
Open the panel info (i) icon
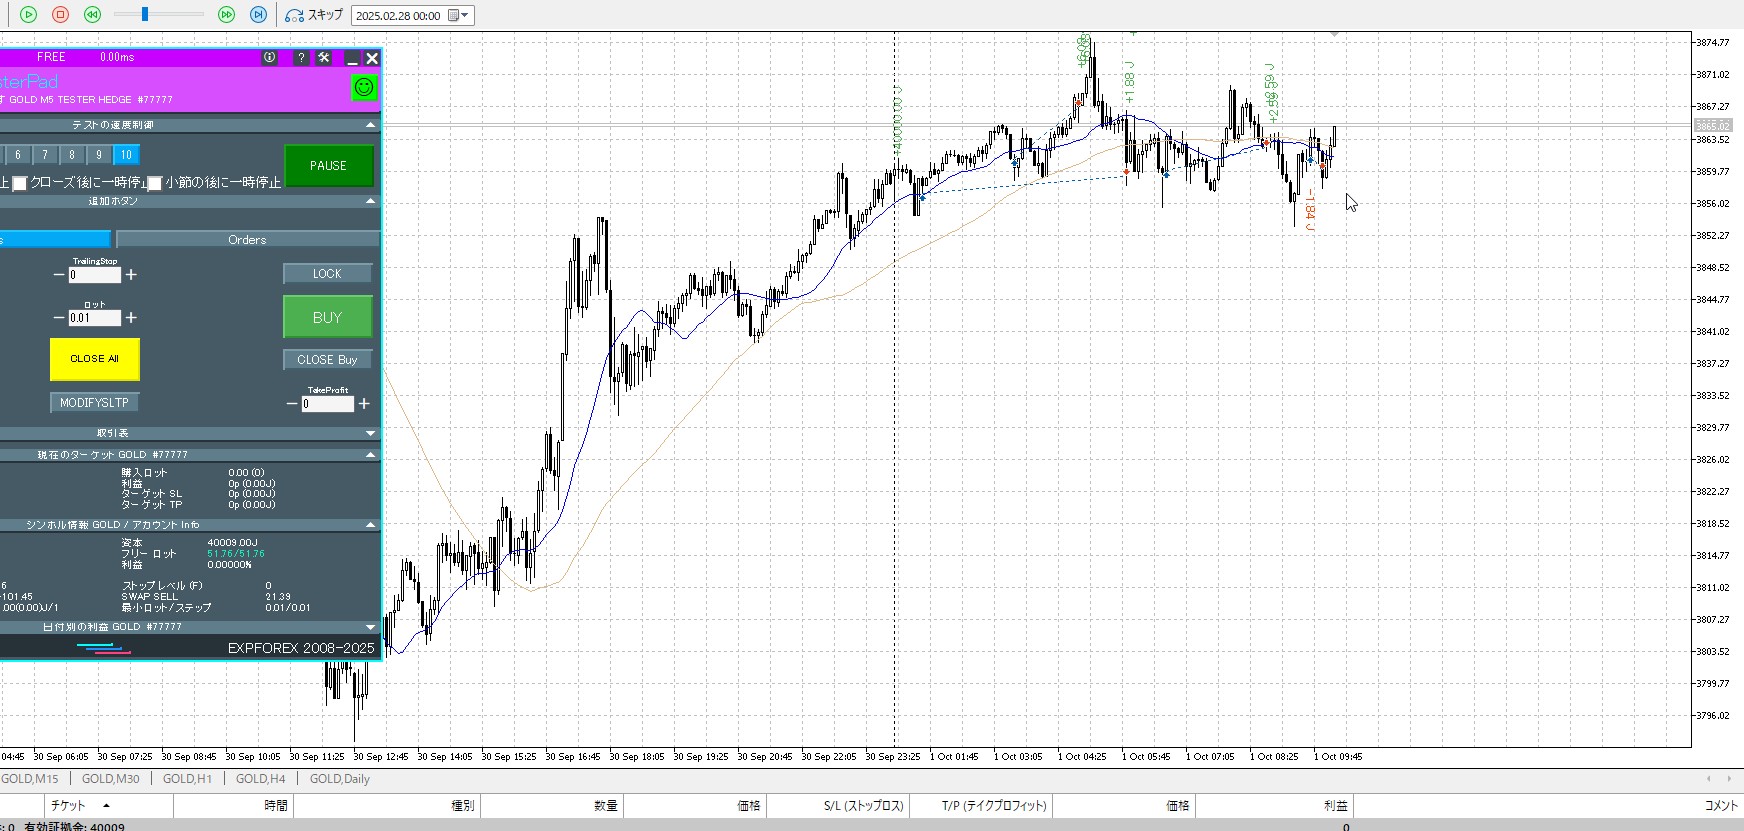270,58
